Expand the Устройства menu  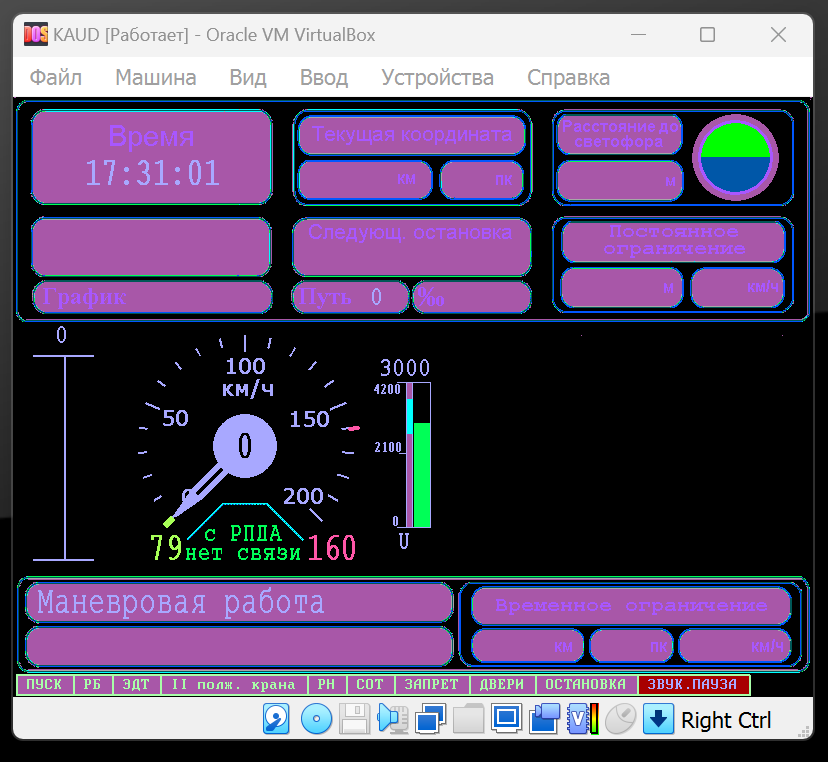tap(437, 77)
